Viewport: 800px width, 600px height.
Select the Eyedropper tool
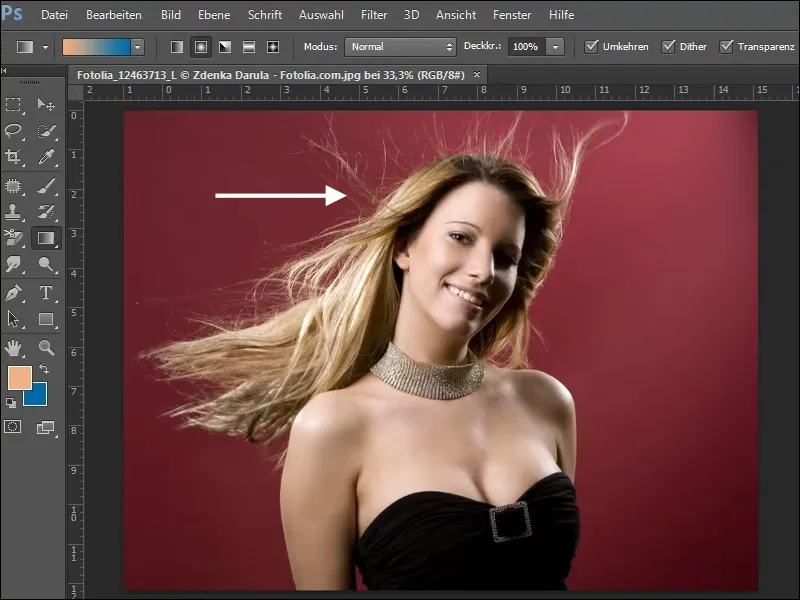(x=46, y=157)
